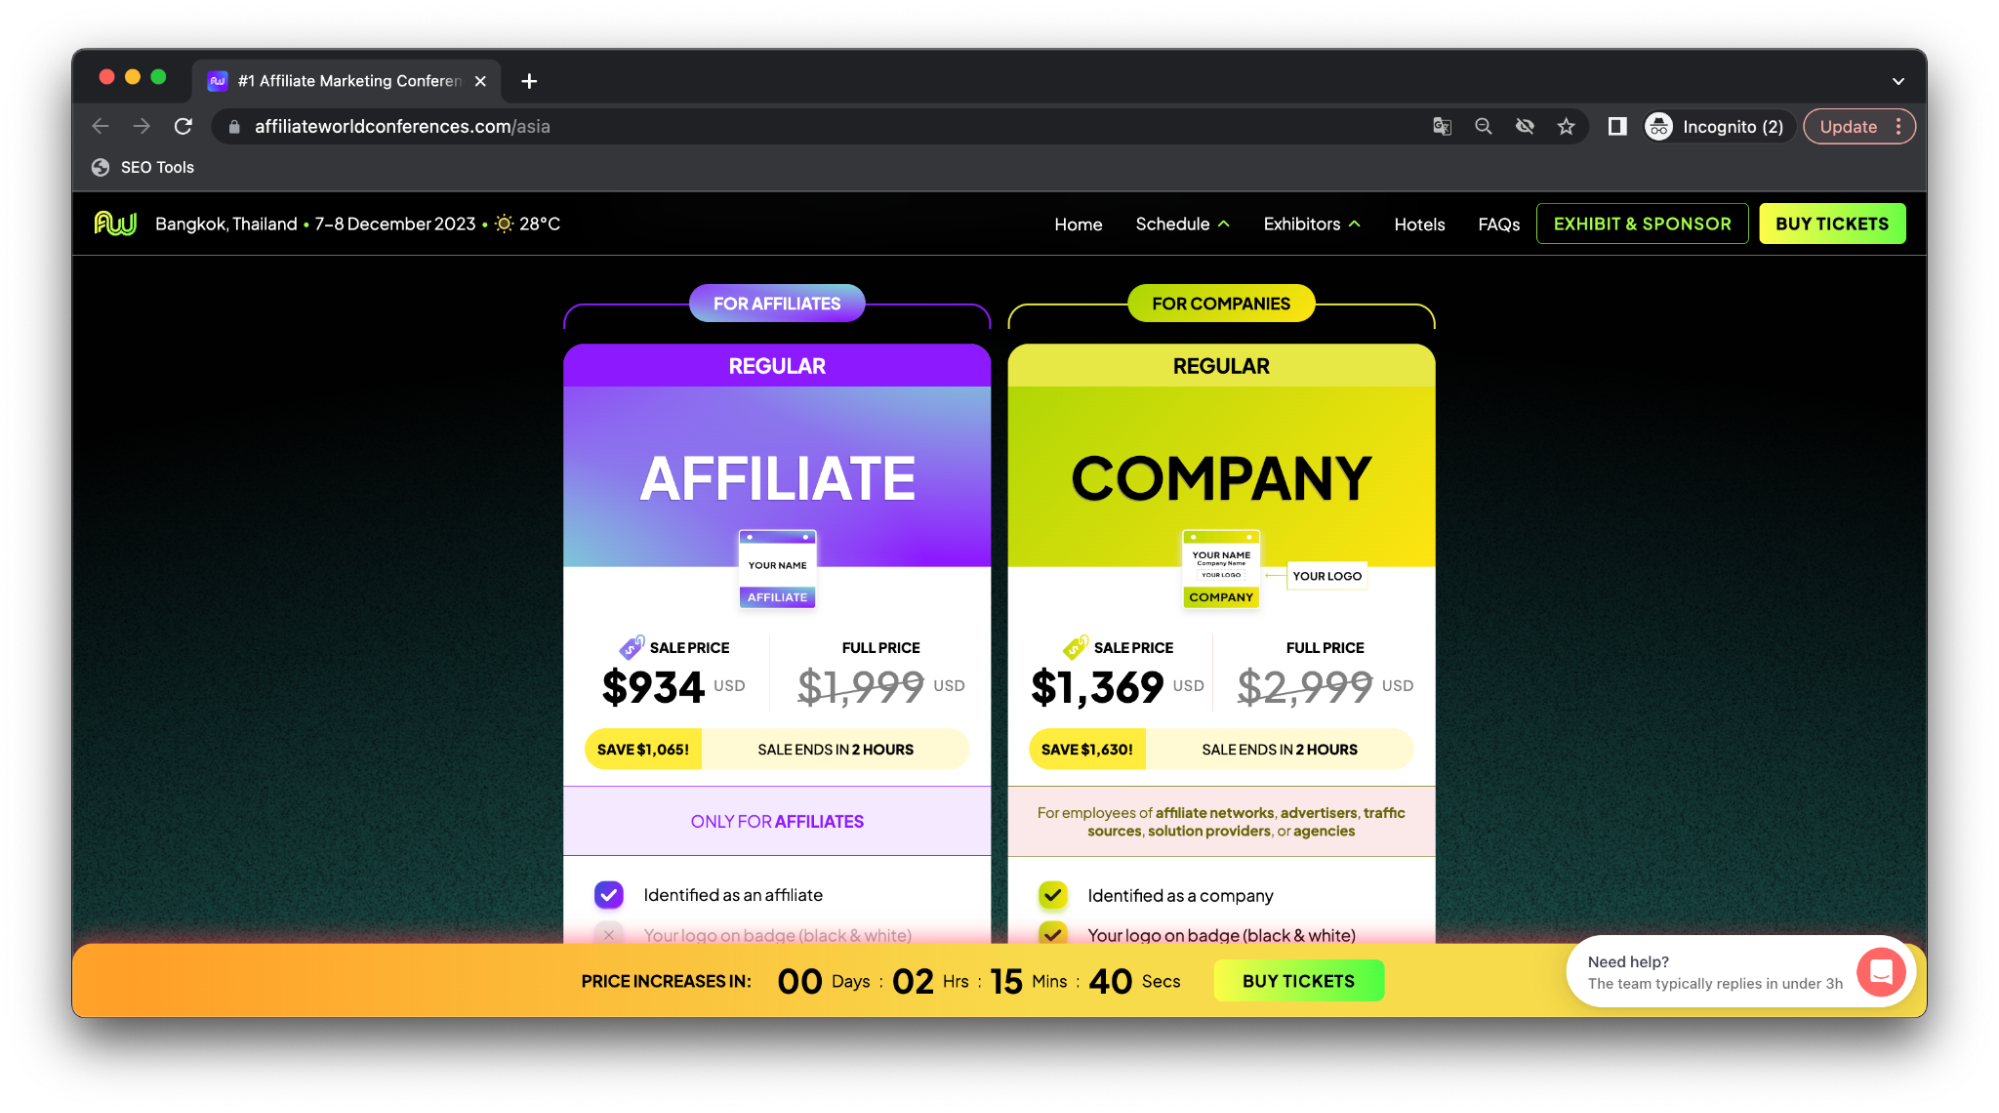This screenshot has width=1999, height=1113.
Task: Toggle the Schedule dropdown navigation menu
Action: click(1180, 223)
